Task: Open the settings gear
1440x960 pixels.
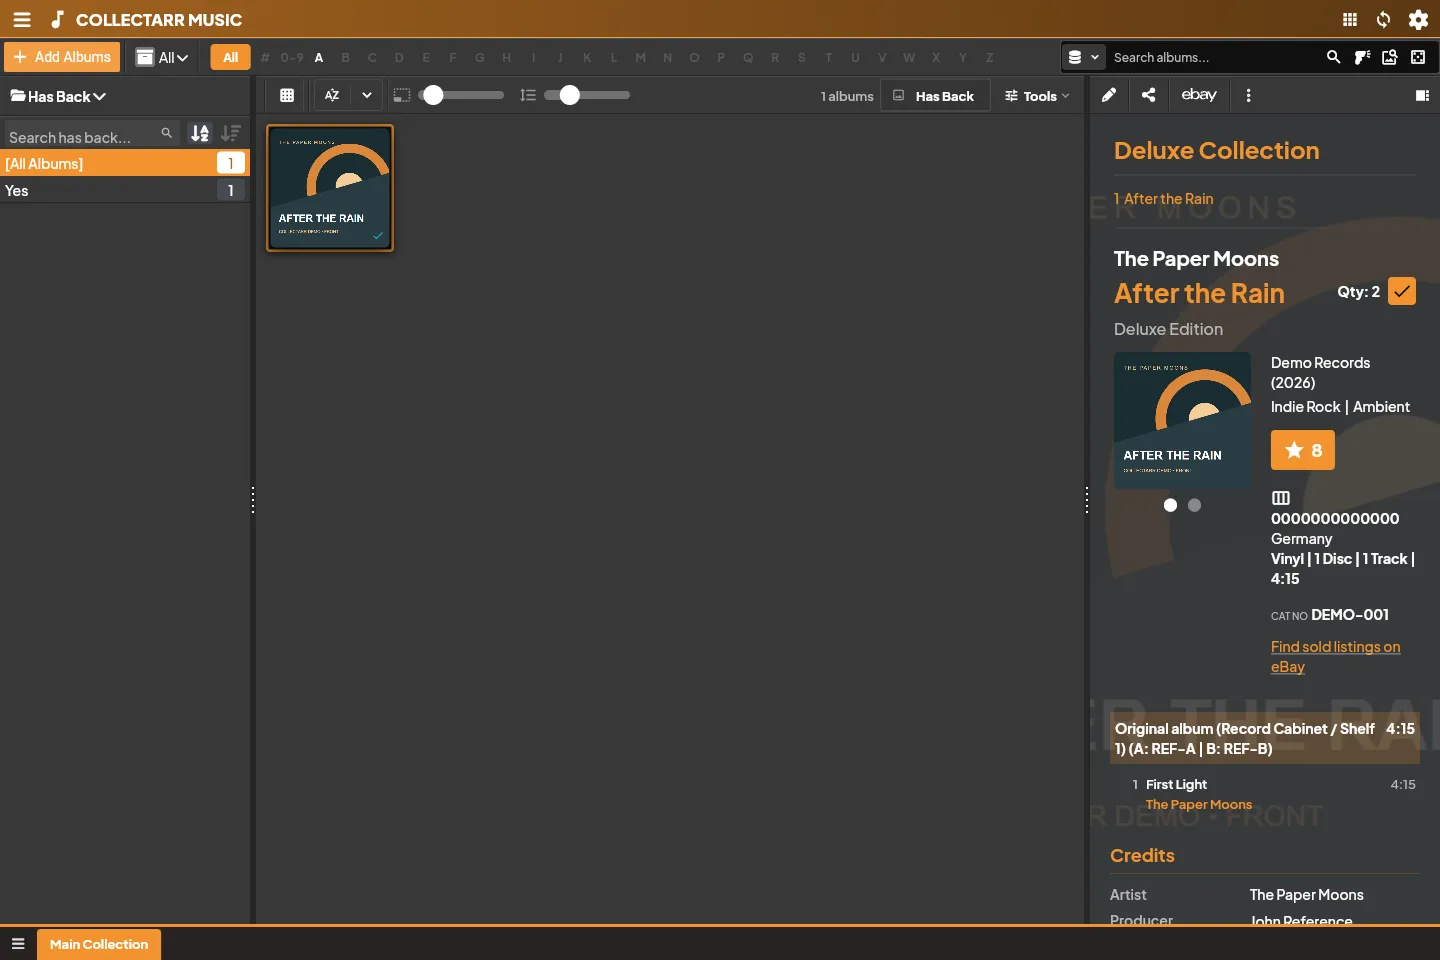Action: (x=1418, y=19)
